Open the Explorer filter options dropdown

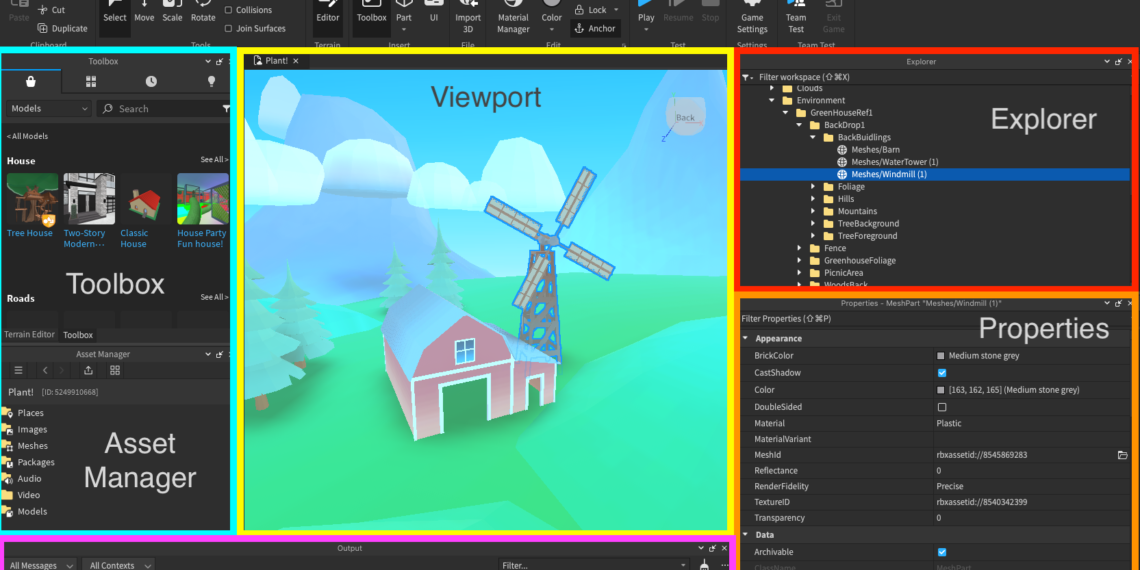(747, 77)
